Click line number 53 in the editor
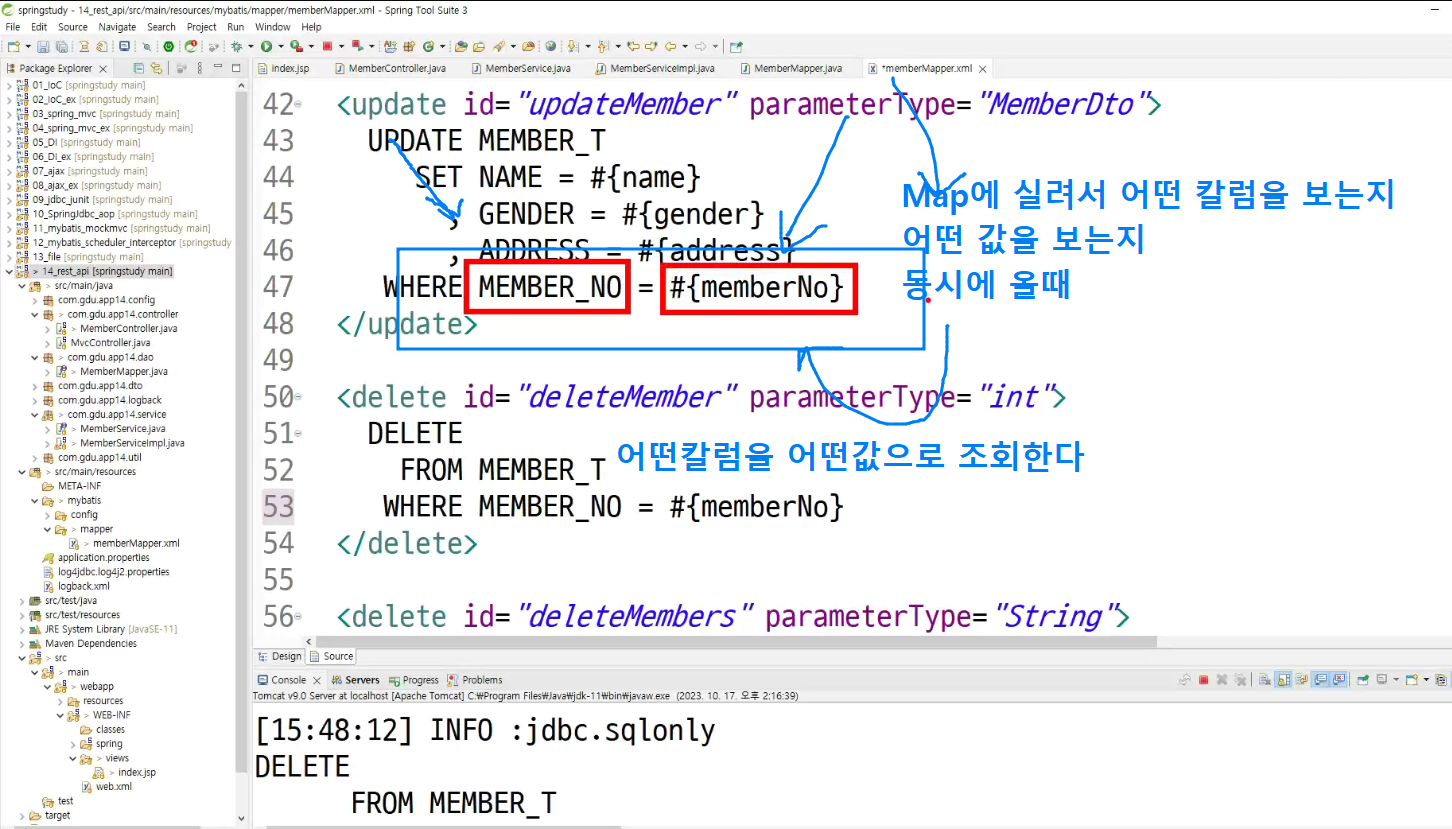The width and height of the screenshot is (1452, 829). pos(278,507)
